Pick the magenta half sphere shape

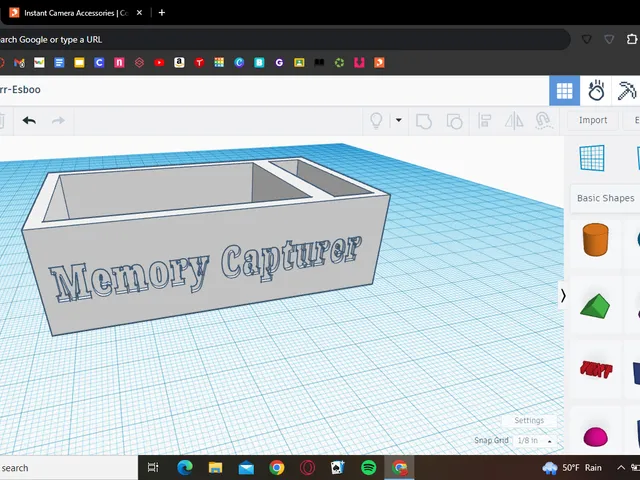point(596,437)
